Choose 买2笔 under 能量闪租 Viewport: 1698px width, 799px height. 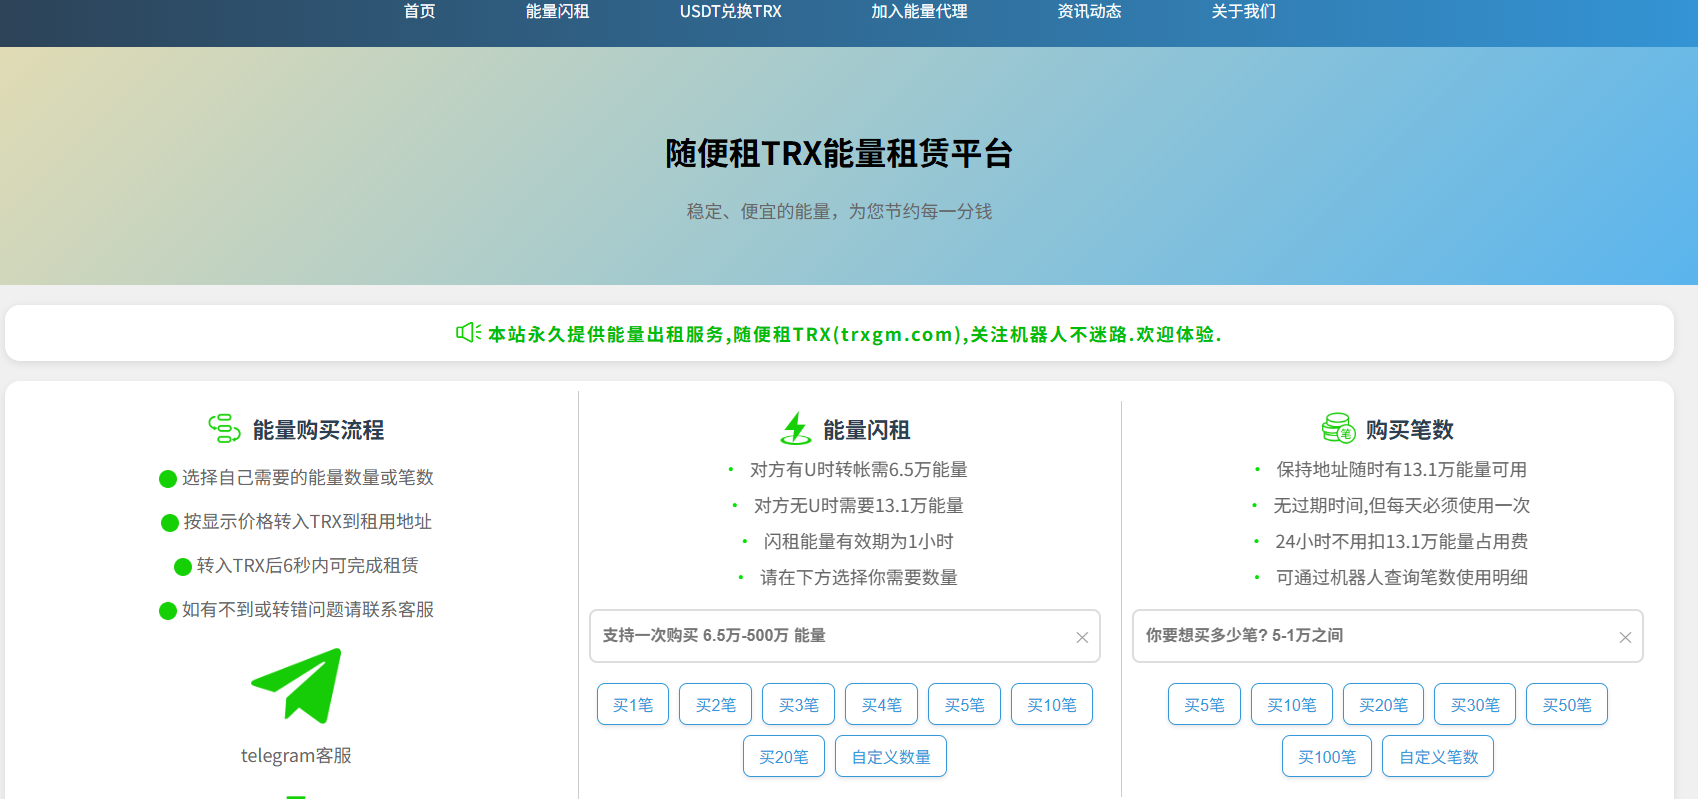coord(716,704)
